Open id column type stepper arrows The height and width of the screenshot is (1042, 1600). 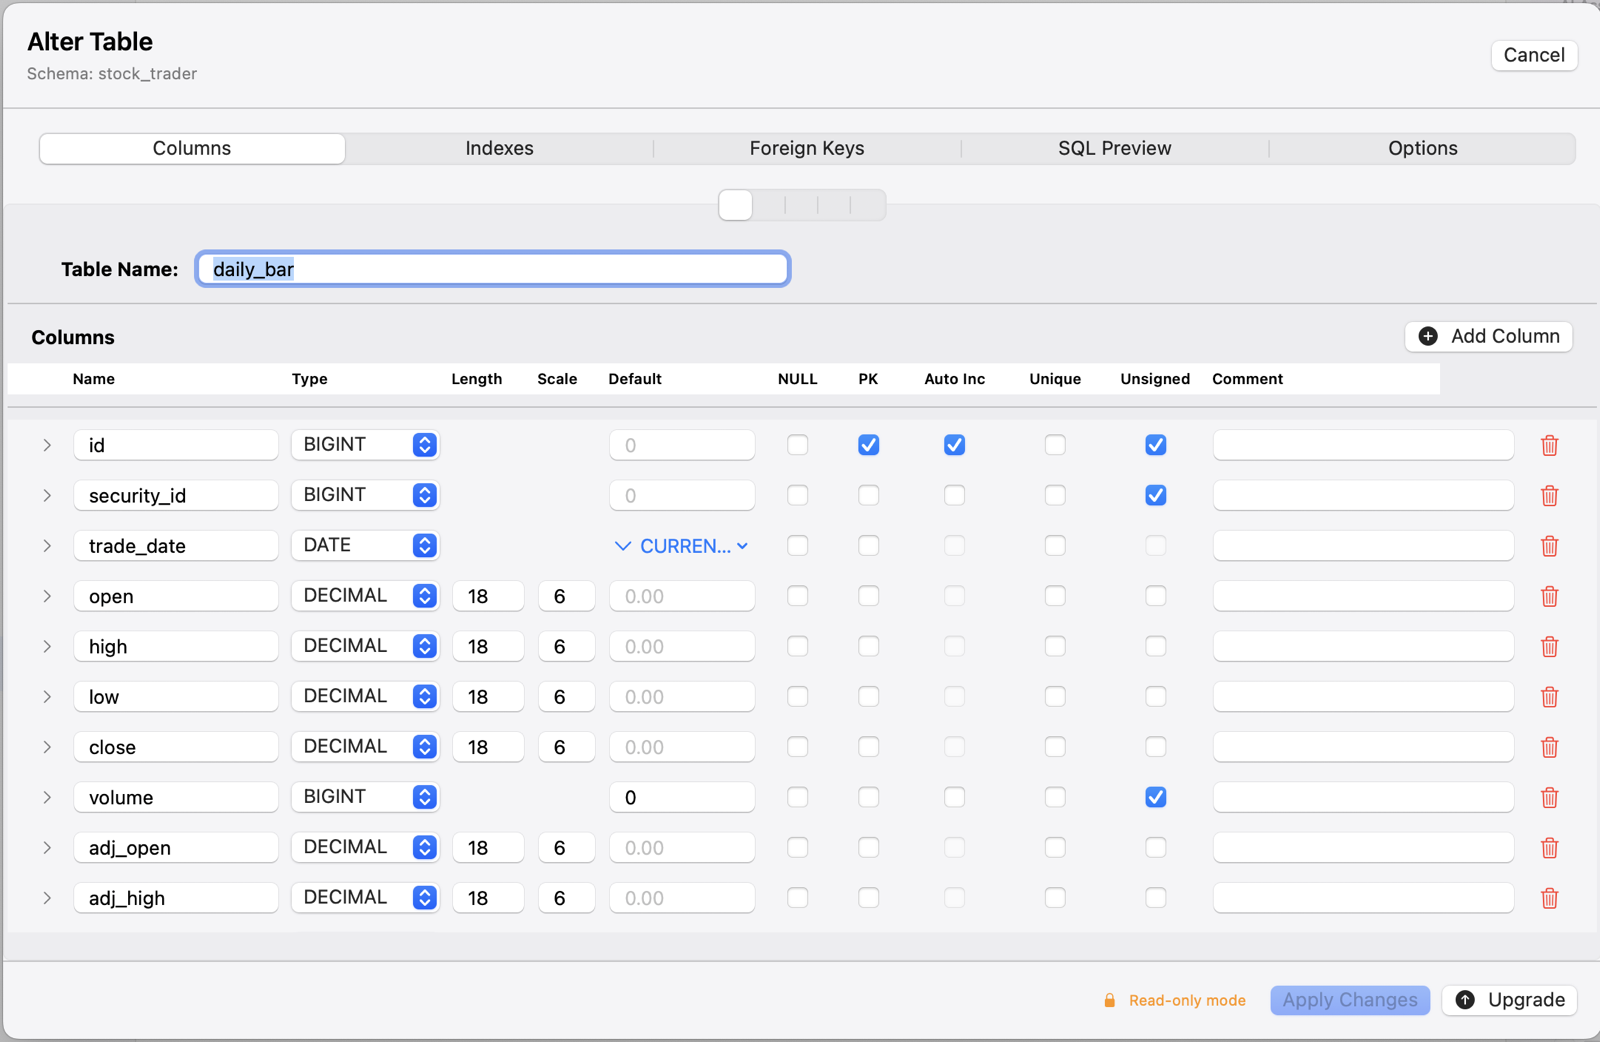425,445
